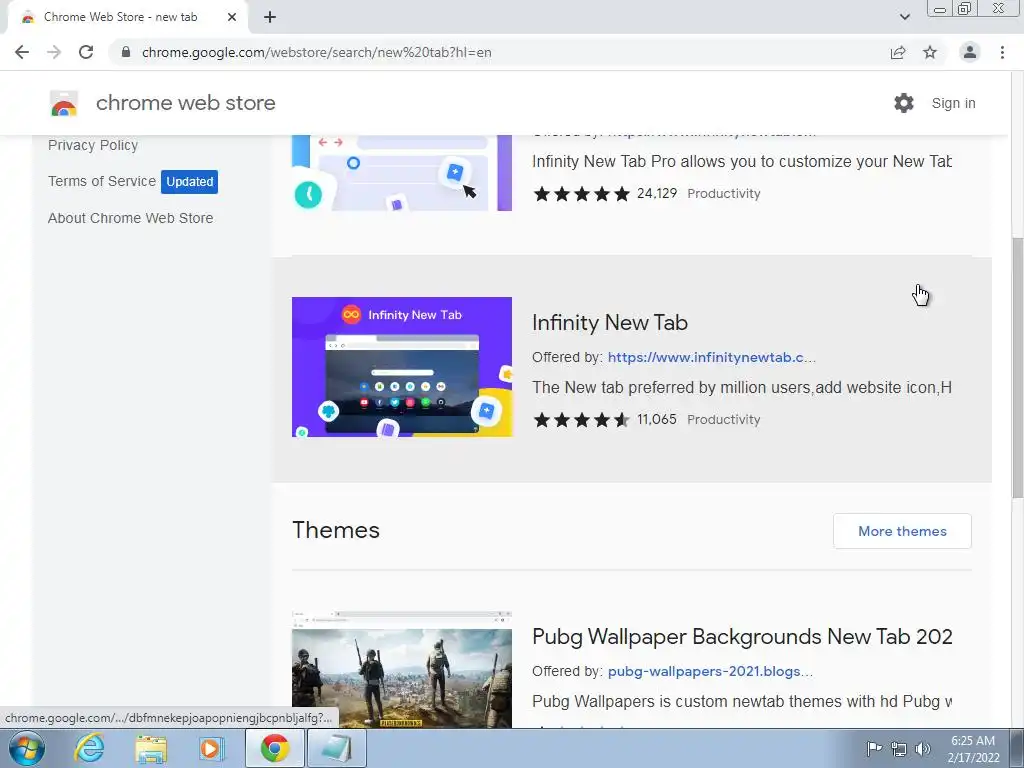
Task: Close the Chrome Web Store tab
Action: pyautogui.click(x=232, y=17)
